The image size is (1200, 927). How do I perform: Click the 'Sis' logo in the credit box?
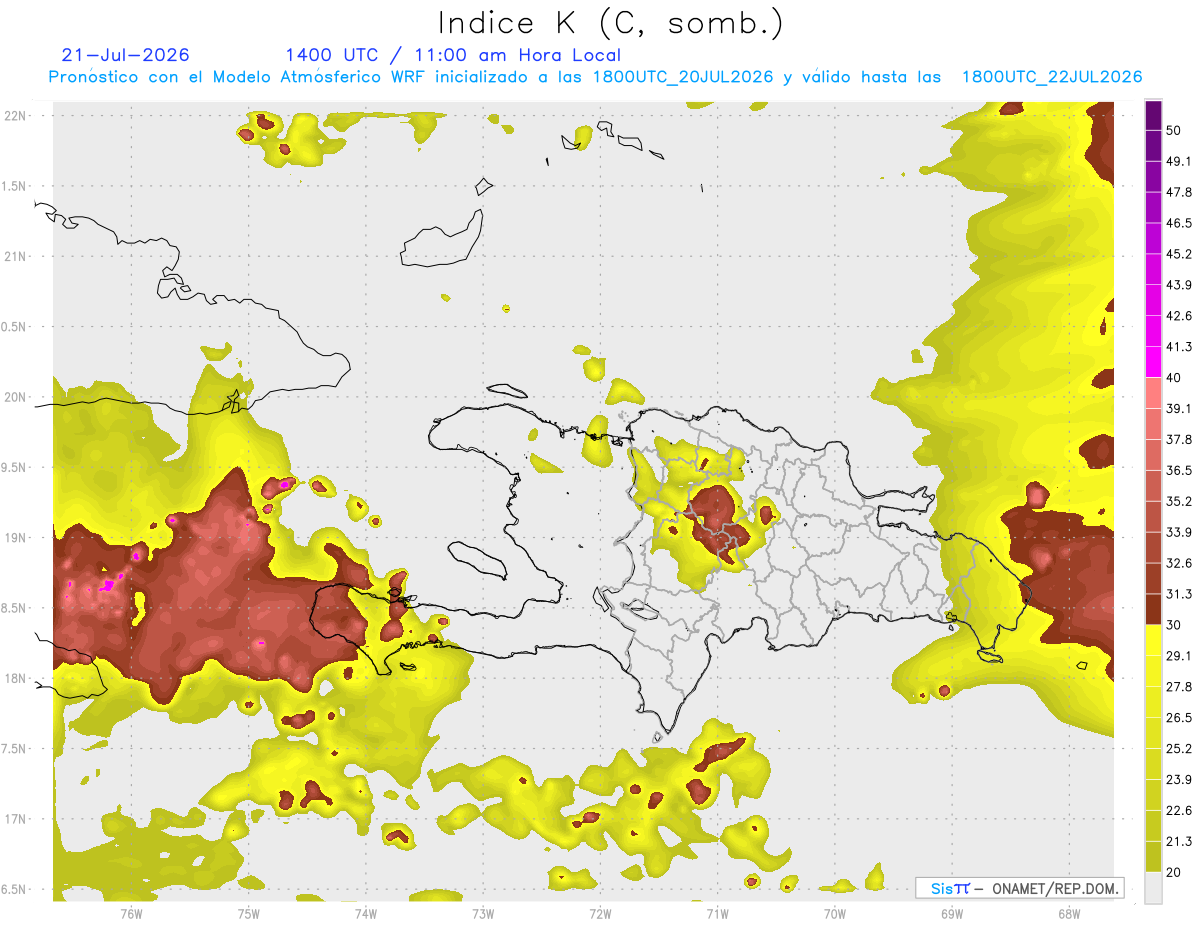[x=942, y=888]
